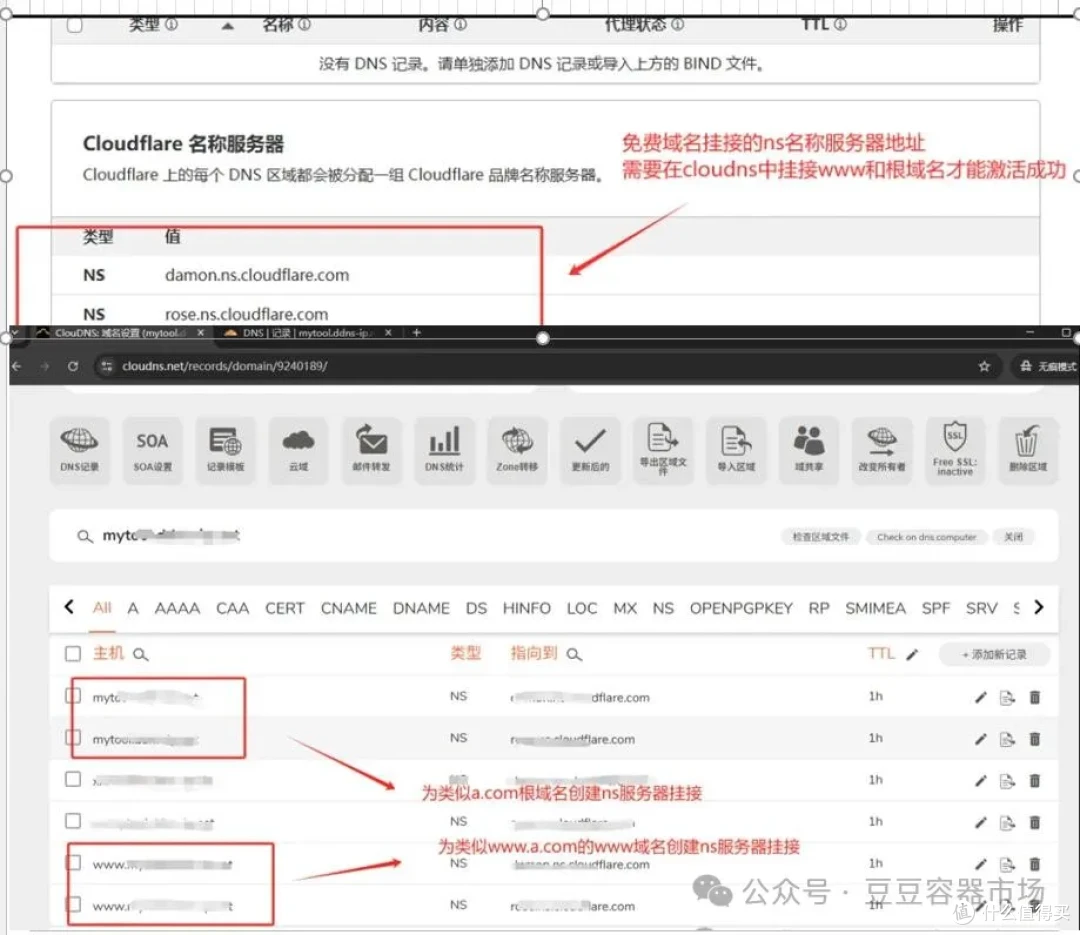Click the sort arrow beside 名称 column

(227, 26)
